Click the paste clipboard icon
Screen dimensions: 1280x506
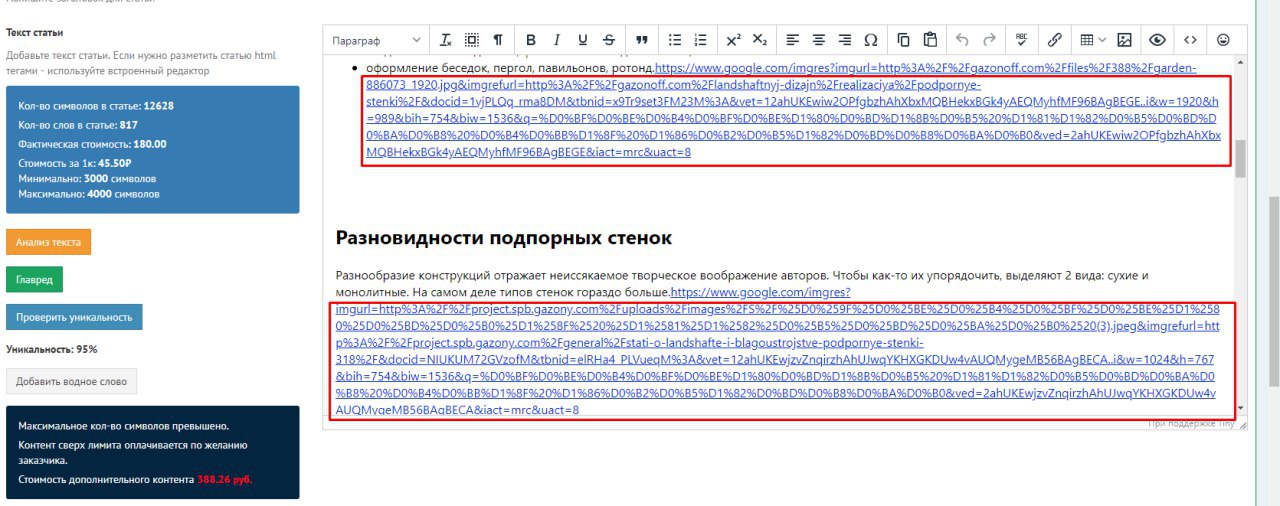930,40
